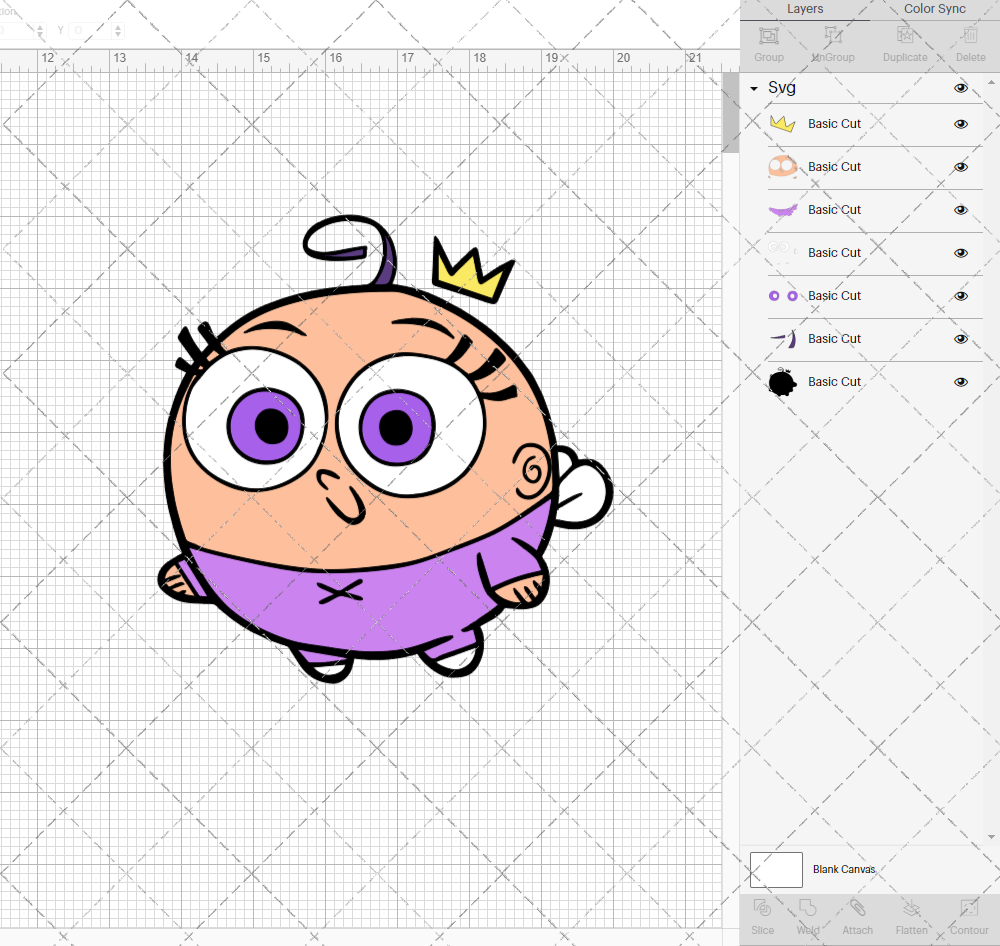Viewport: 1000px width, 946px height.
Task: Click the Delete trash icon
Action: tap(970, 35)
